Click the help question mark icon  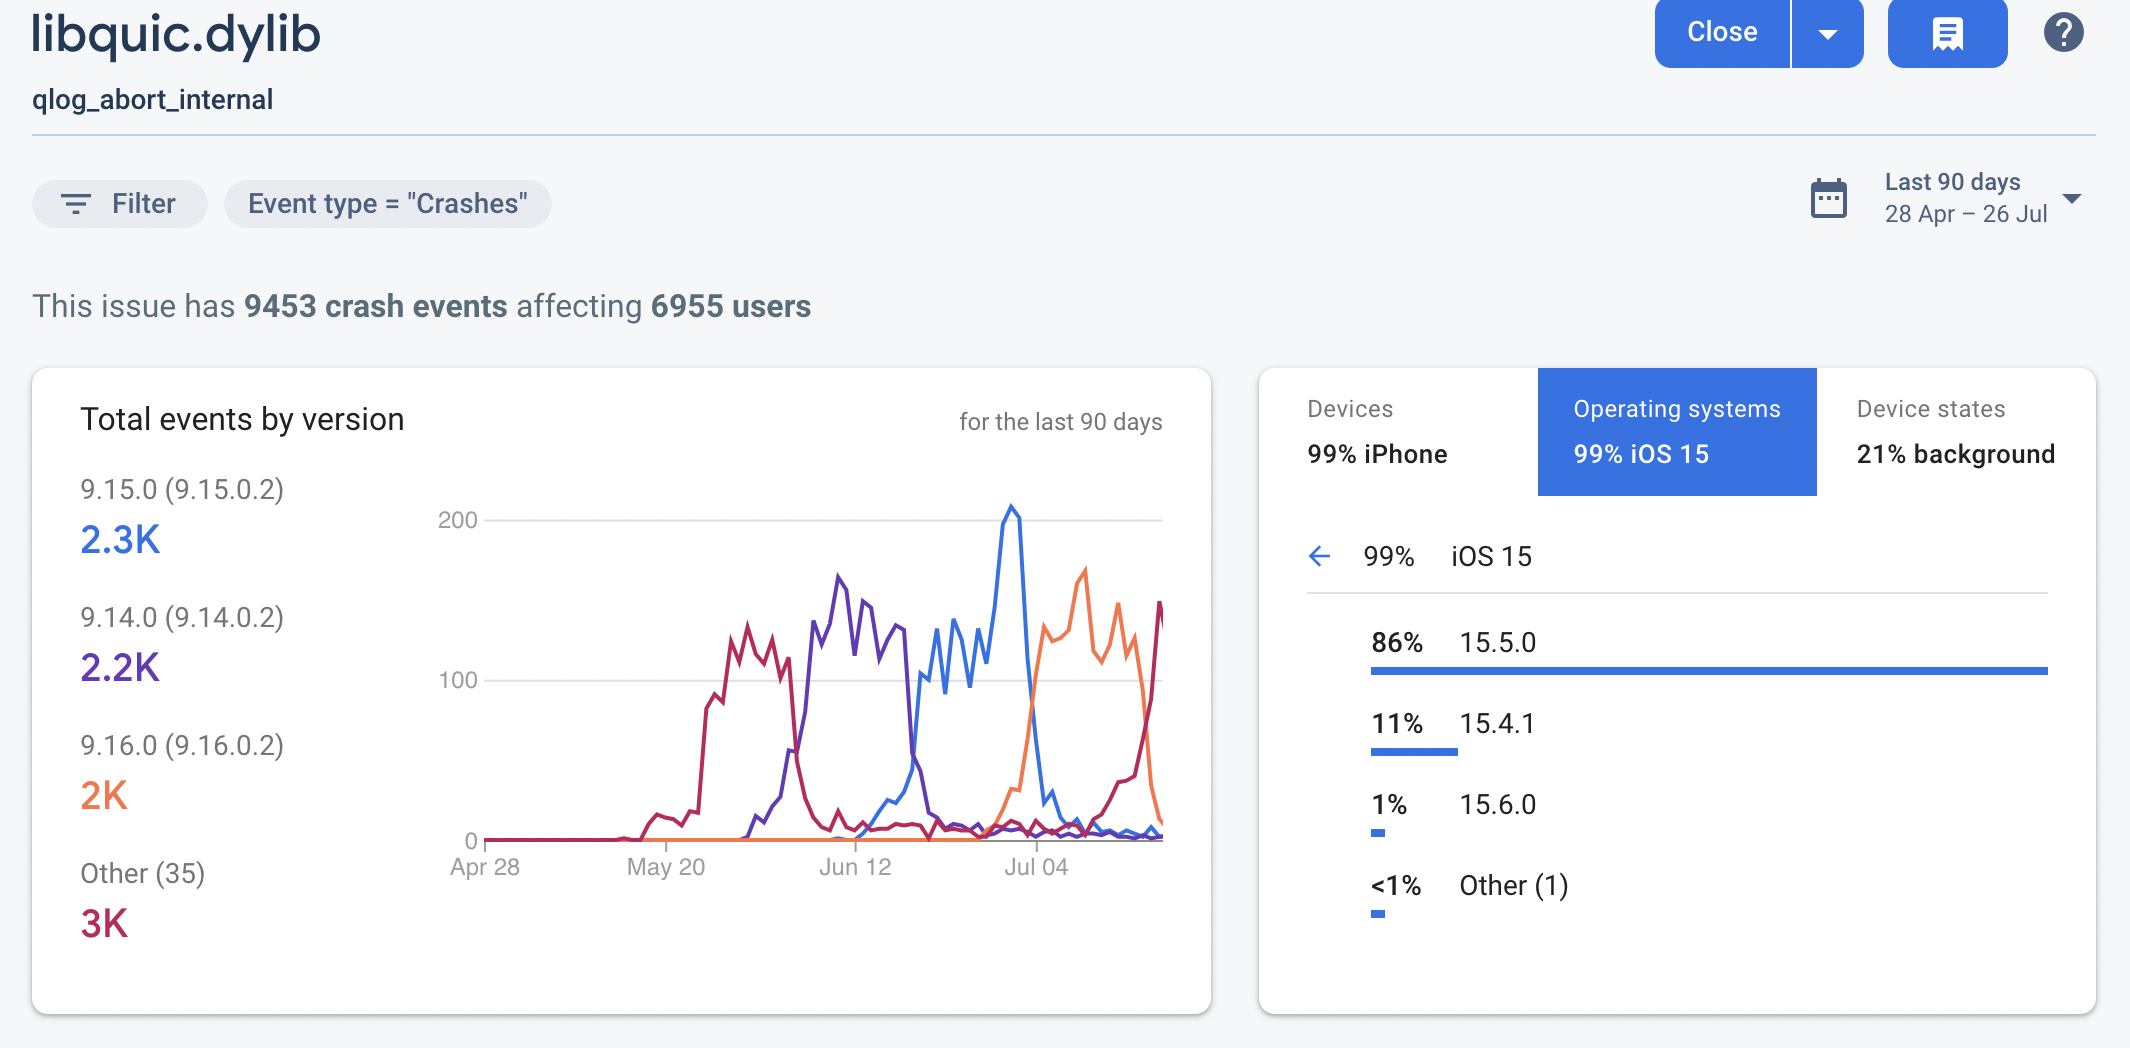tap(2063, 33)
